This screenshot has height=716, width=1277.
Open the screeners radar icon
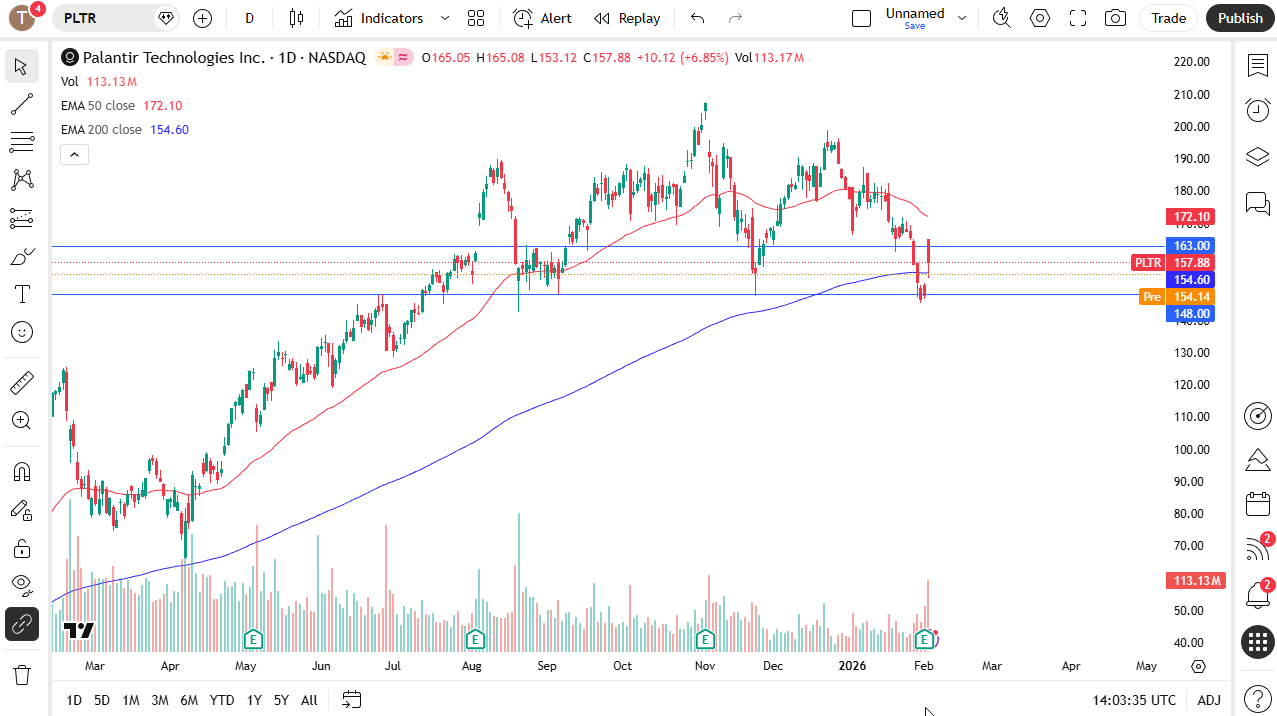click(x=1258, y=416)
